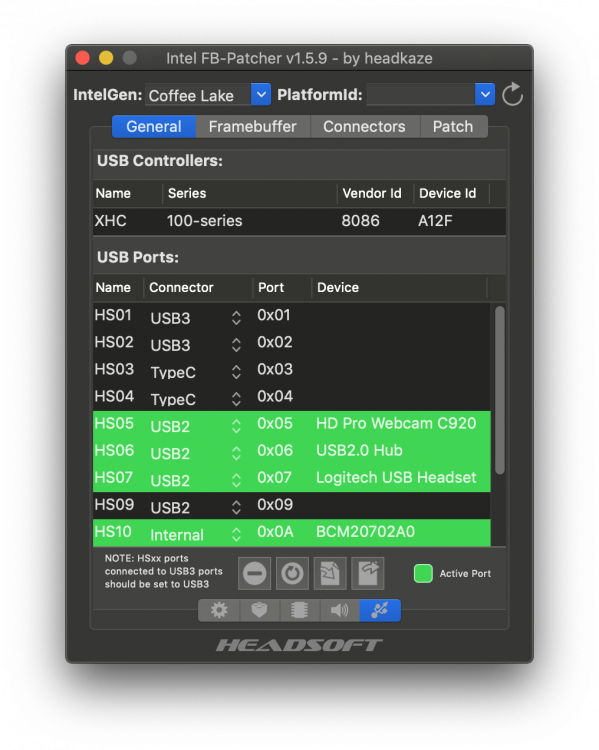Change connector type stepper for HS10 Internal
Screen dimensions: 599x750
coord(236,534)
